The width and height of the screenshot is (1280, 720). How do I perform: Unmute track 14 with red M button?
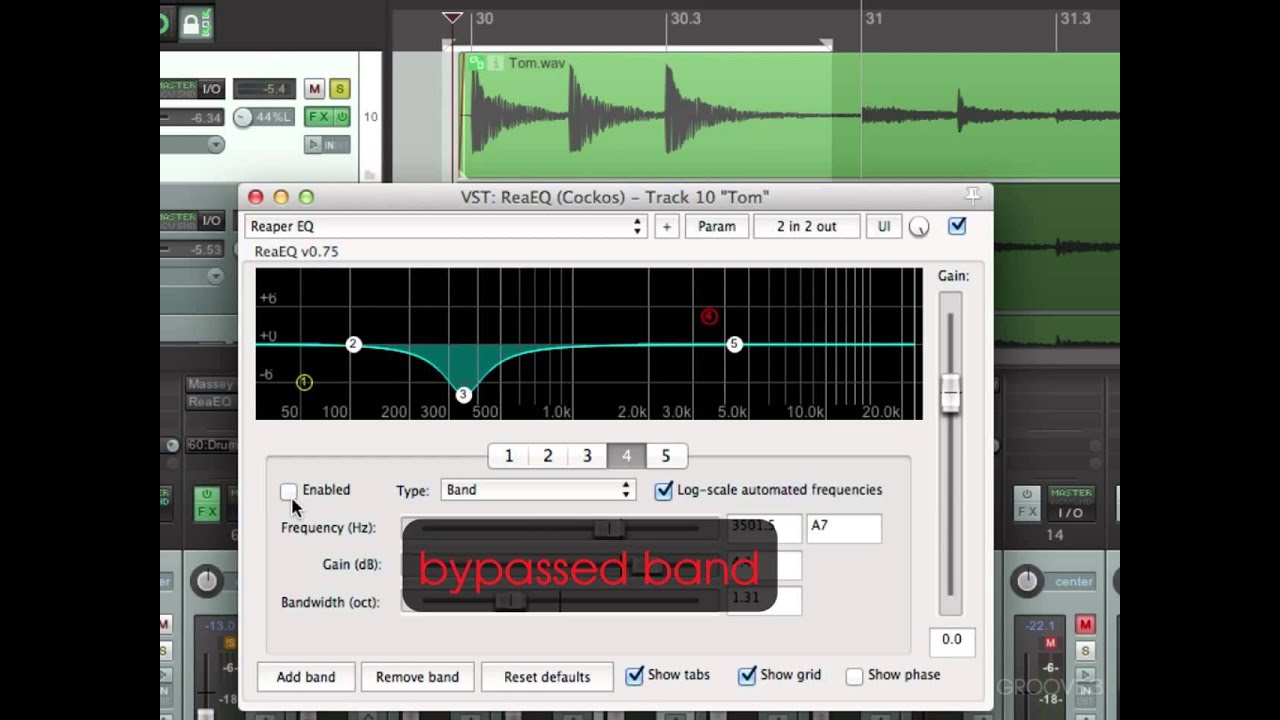(1085, 625)
